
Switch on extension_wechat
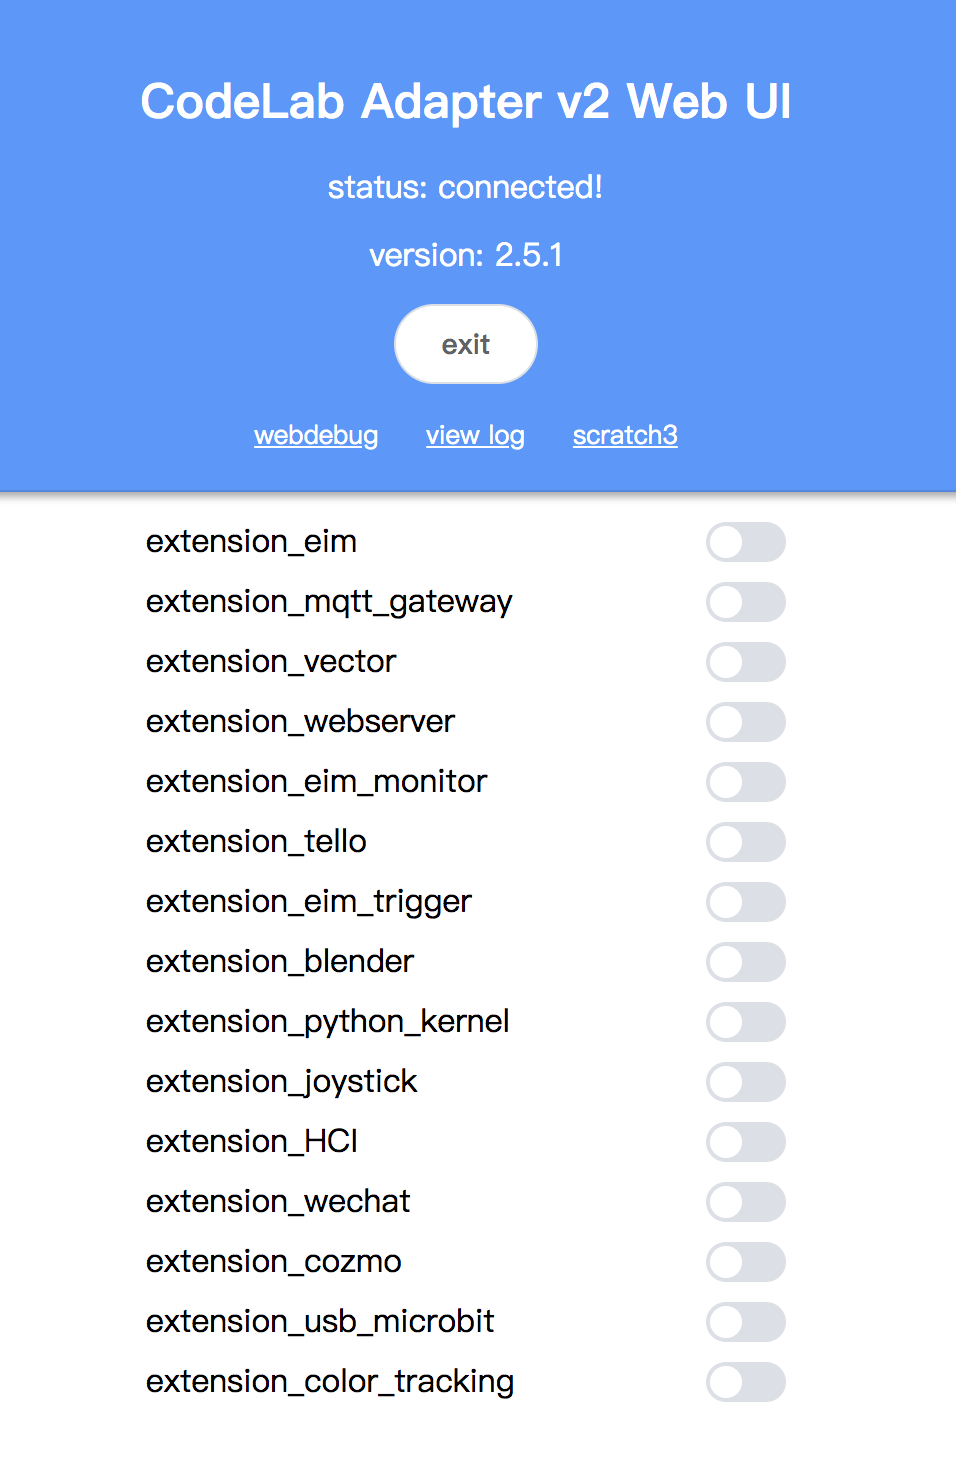pos(745,1202)
